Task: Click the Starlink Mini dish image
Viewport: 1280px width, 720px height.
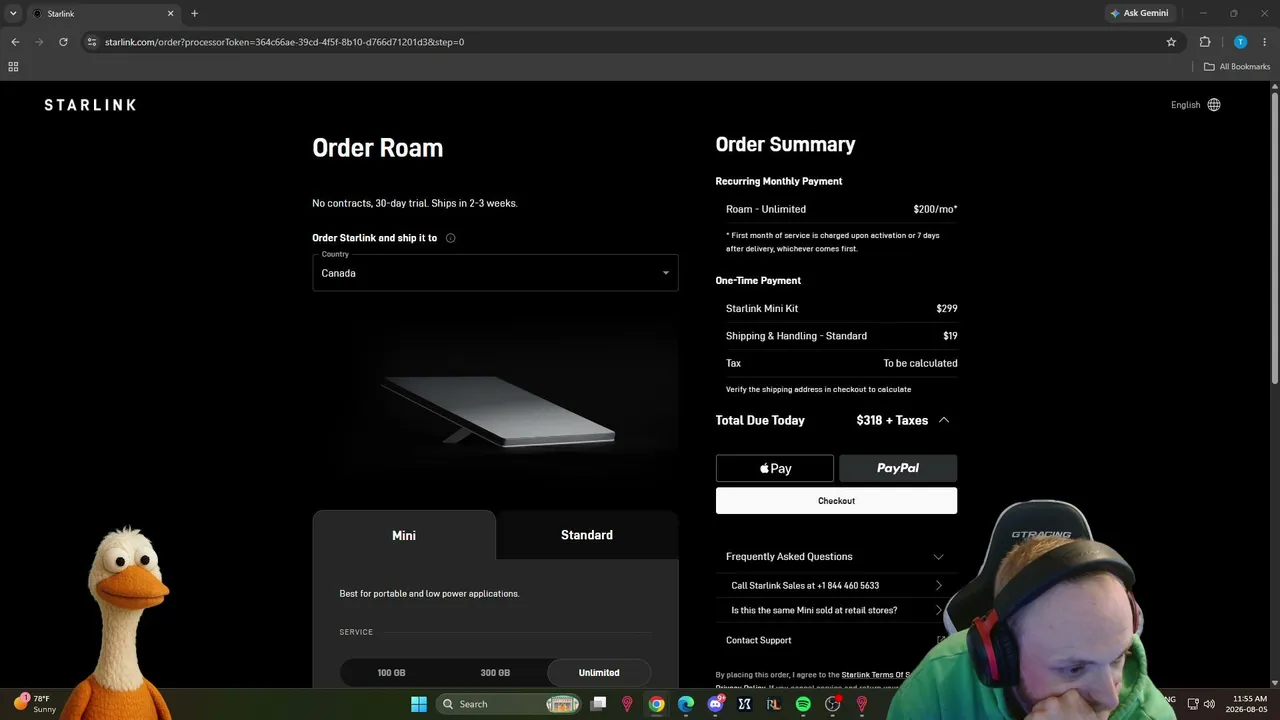Action: 497,410
